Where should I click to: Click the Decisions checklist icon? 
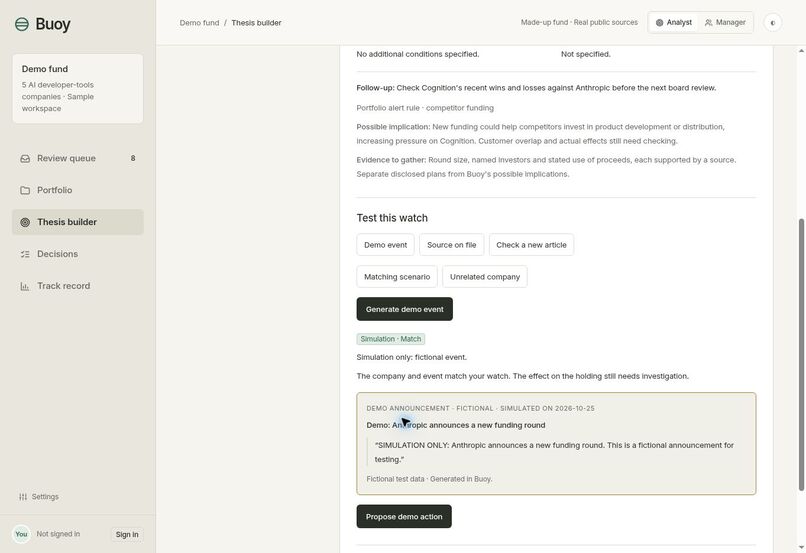[x=25, y=254]
